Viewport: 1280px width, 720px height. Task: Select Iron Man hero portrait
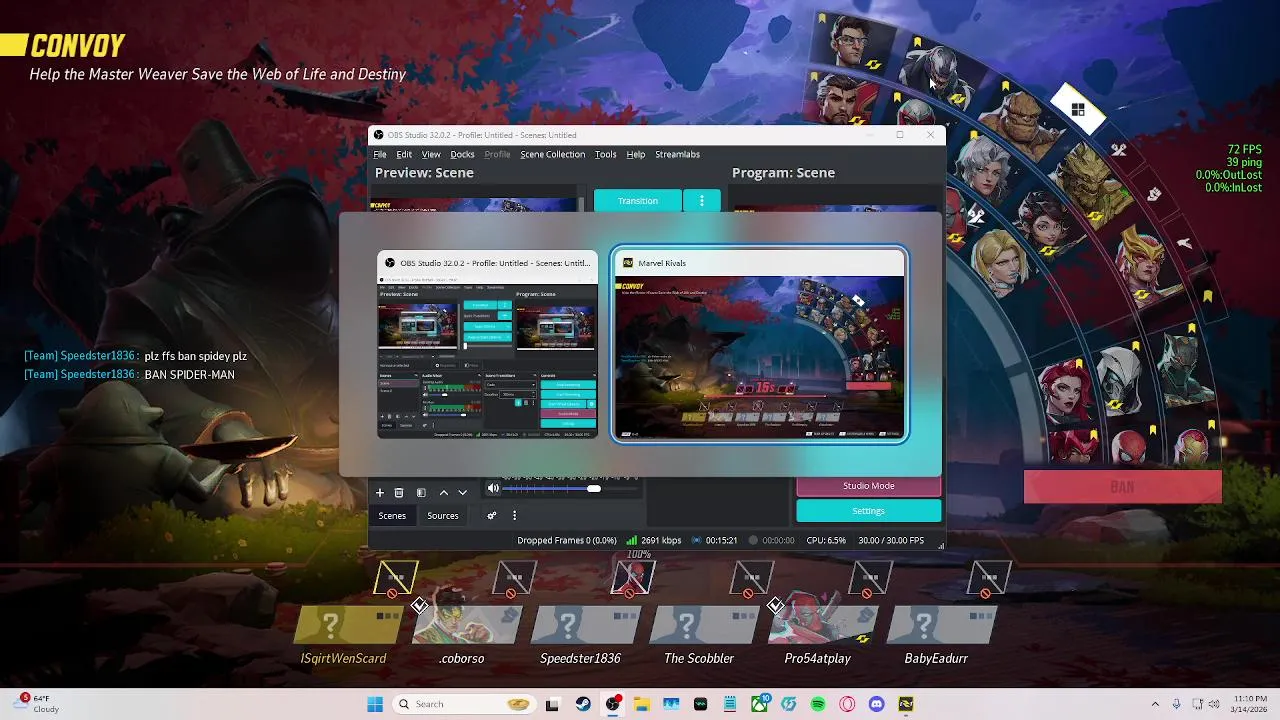pos(1190,445)
